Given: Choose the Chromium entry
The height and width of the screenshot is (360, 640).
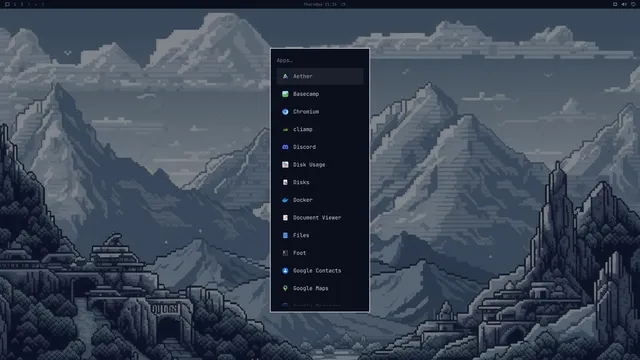Looking at the screenshot, I should click(320, 111).
